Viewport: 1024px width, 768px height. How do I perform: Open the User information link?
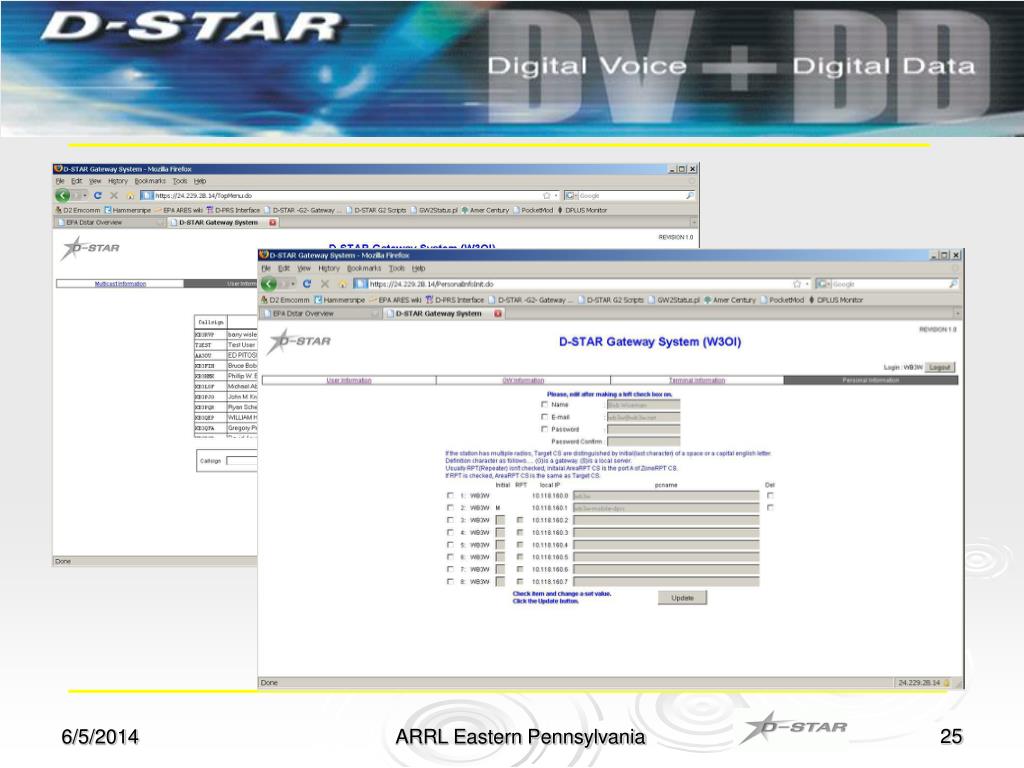pyautogui.click(x=349, y=380)
